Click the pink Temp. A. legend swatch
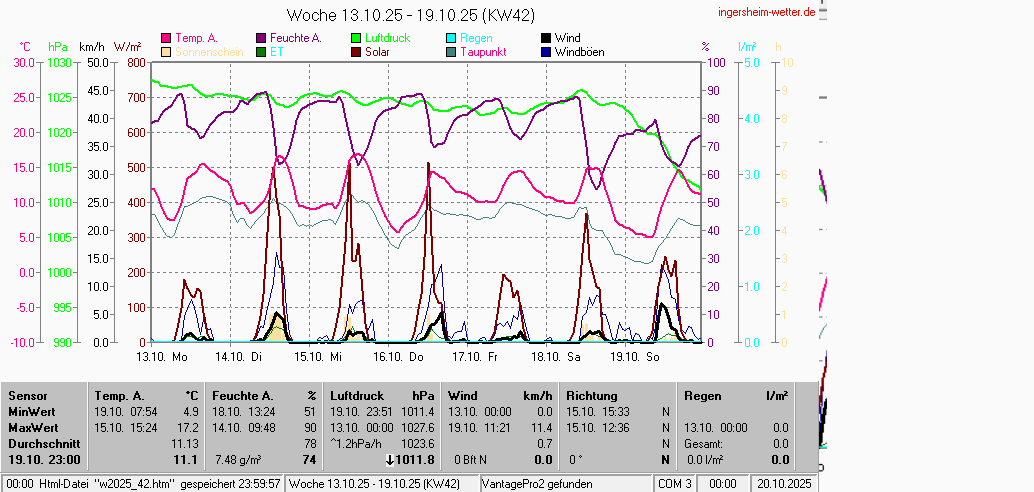 (166, 38)
